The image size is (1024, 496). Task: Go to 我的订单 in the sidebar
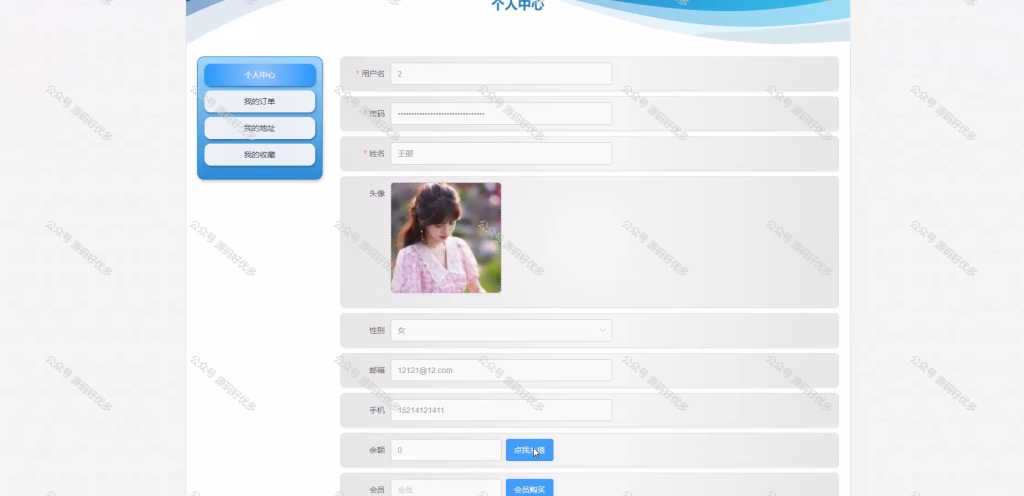point(260,102)
